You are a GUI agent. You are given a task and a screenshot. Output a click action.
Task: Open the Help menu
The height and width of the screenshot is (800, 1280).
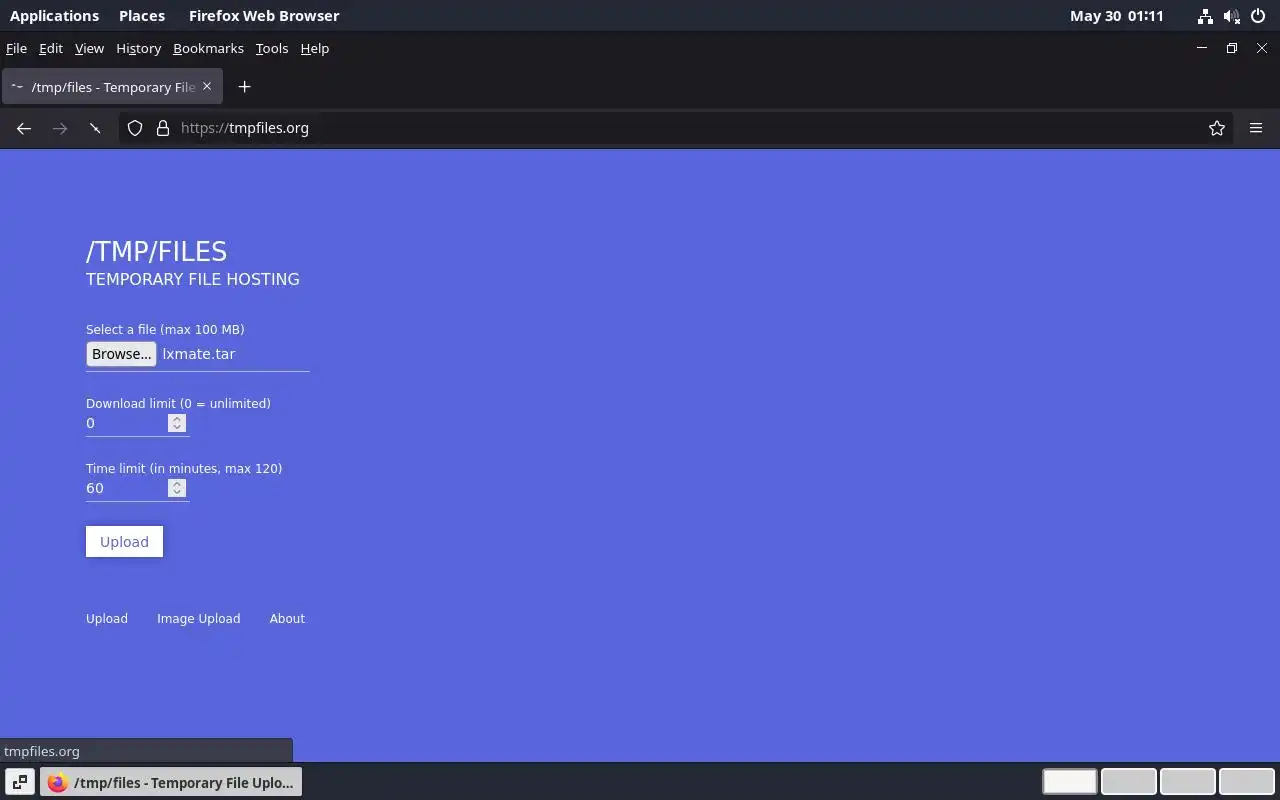click(x=315, y=48)
